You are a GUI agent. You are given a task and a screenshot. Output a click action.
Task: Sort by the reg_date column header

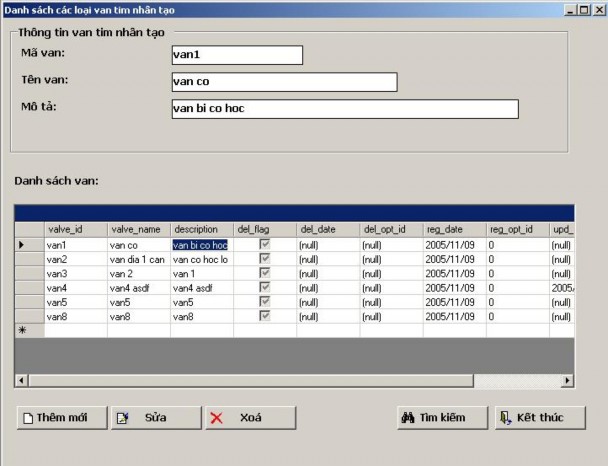tap(454, 229)
